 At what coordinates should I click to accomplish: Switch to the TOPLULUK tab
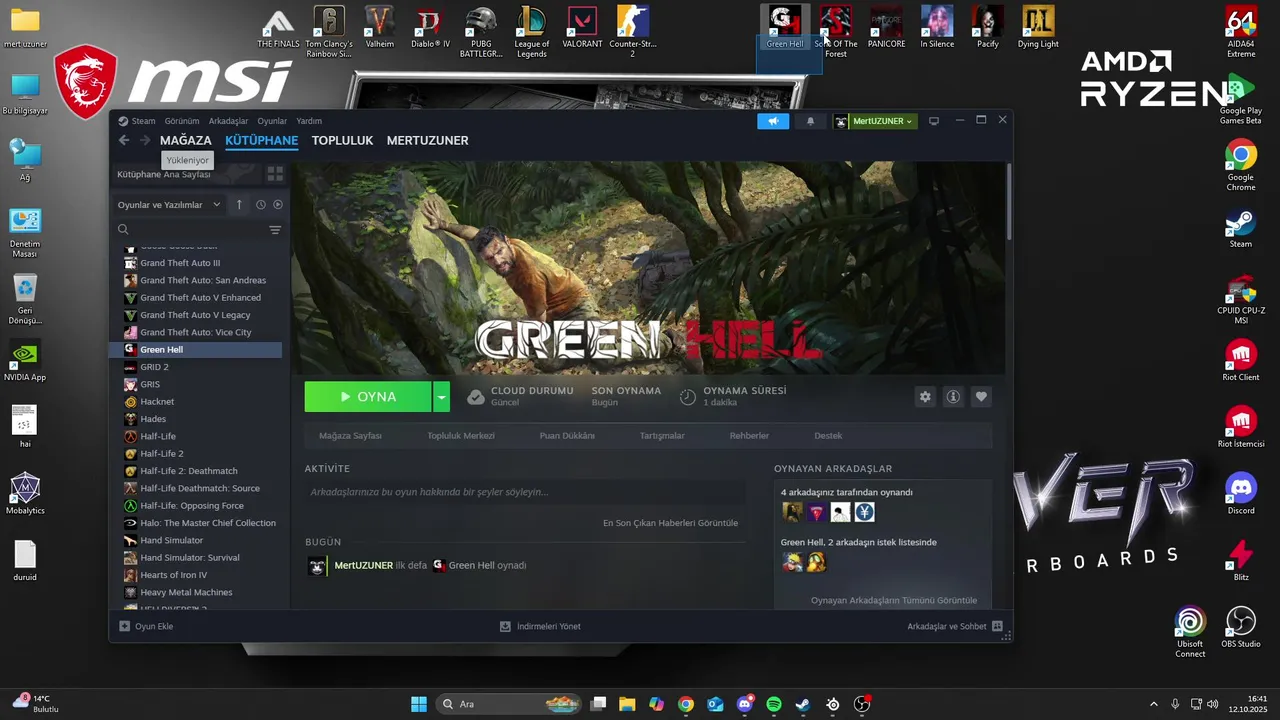(342, 141)
